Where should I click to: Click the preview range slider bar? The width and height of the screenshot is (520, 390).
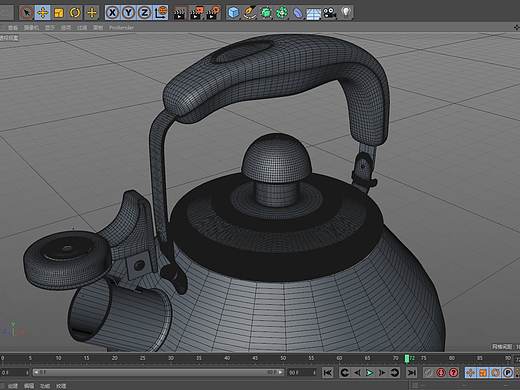158,372
